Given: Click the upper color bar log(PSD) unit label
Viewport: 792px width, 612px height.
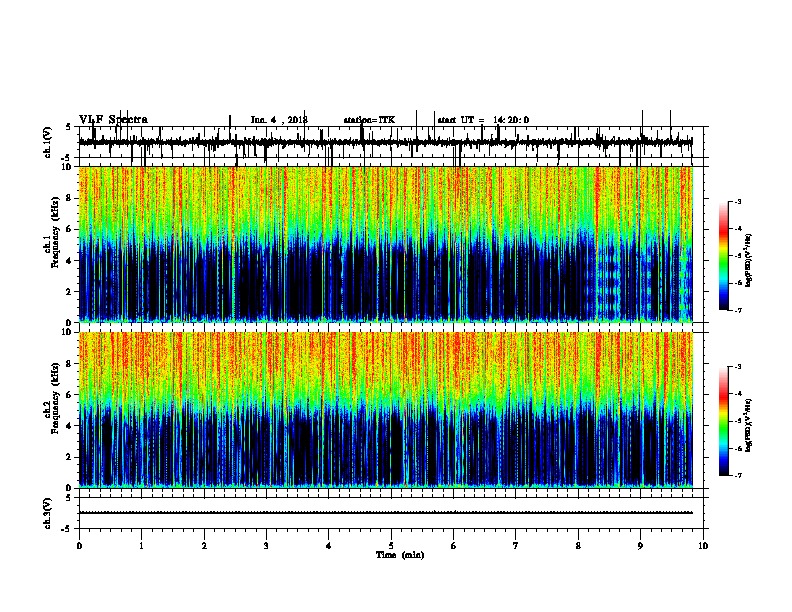Looking at the screenshot, I should [748, 260].
